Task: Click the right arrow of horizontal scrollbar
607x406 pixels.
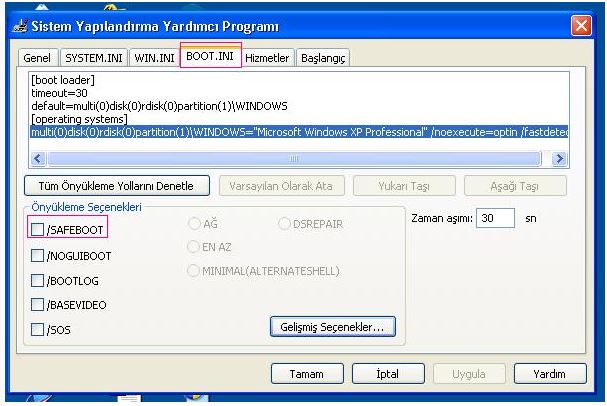Action: [x=559, y=158]
